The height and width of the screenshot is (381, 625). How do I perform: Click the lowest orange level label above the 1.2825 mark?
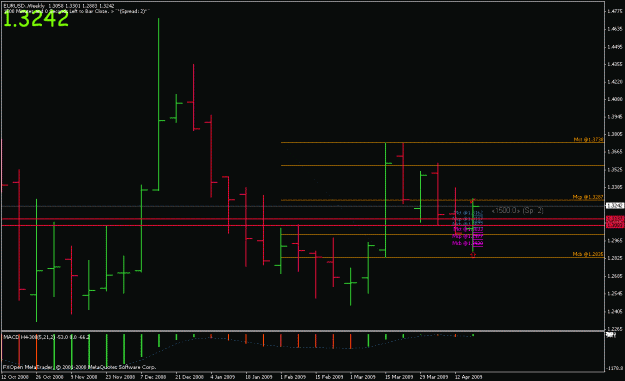coord(588,254)
